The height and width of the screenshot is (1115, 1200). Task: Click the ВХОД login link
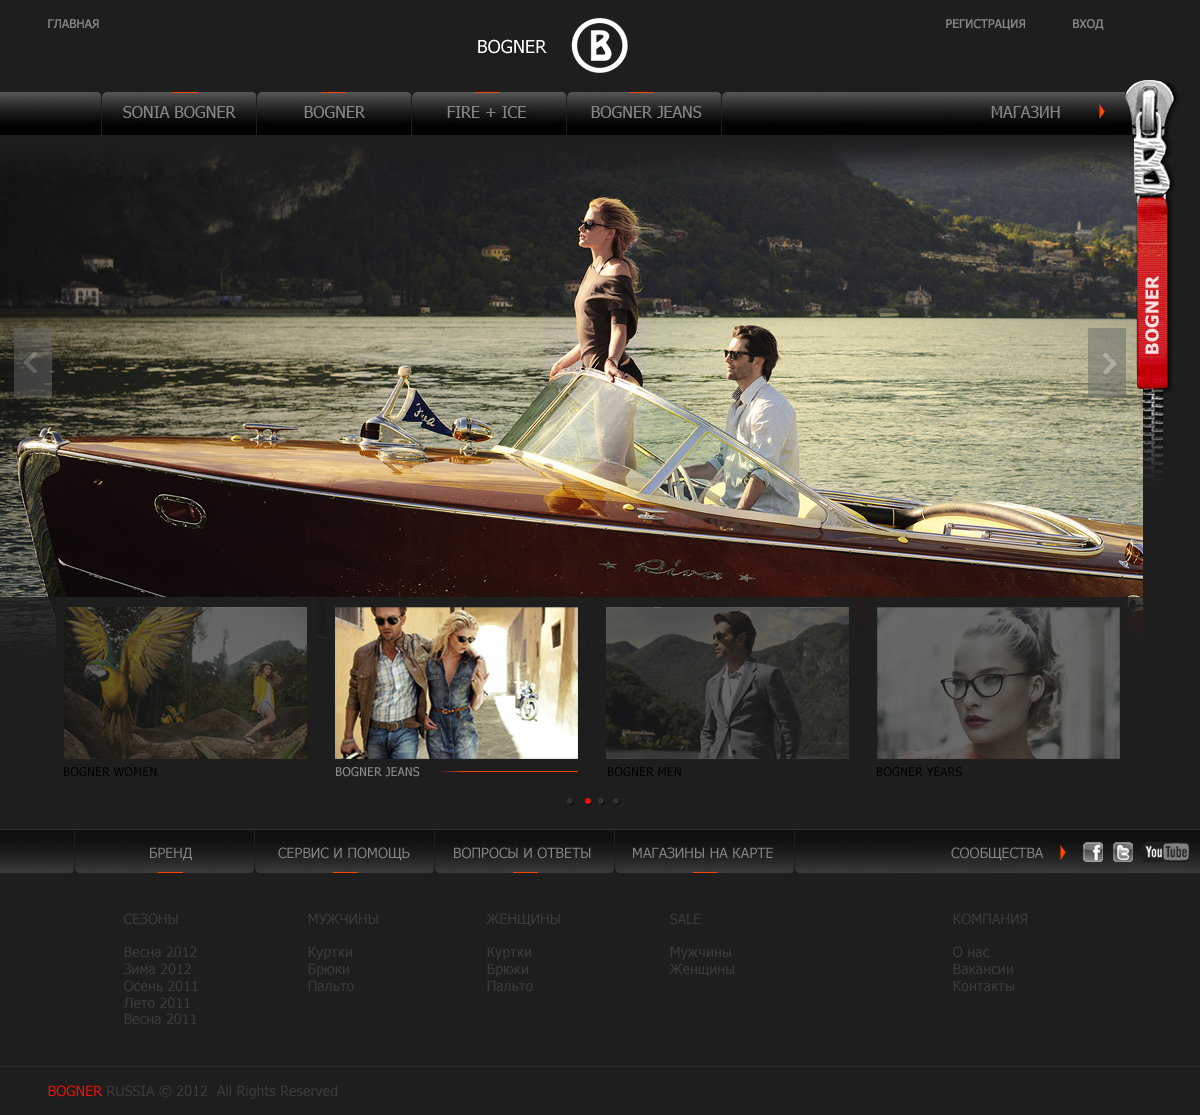point(1087,24)
